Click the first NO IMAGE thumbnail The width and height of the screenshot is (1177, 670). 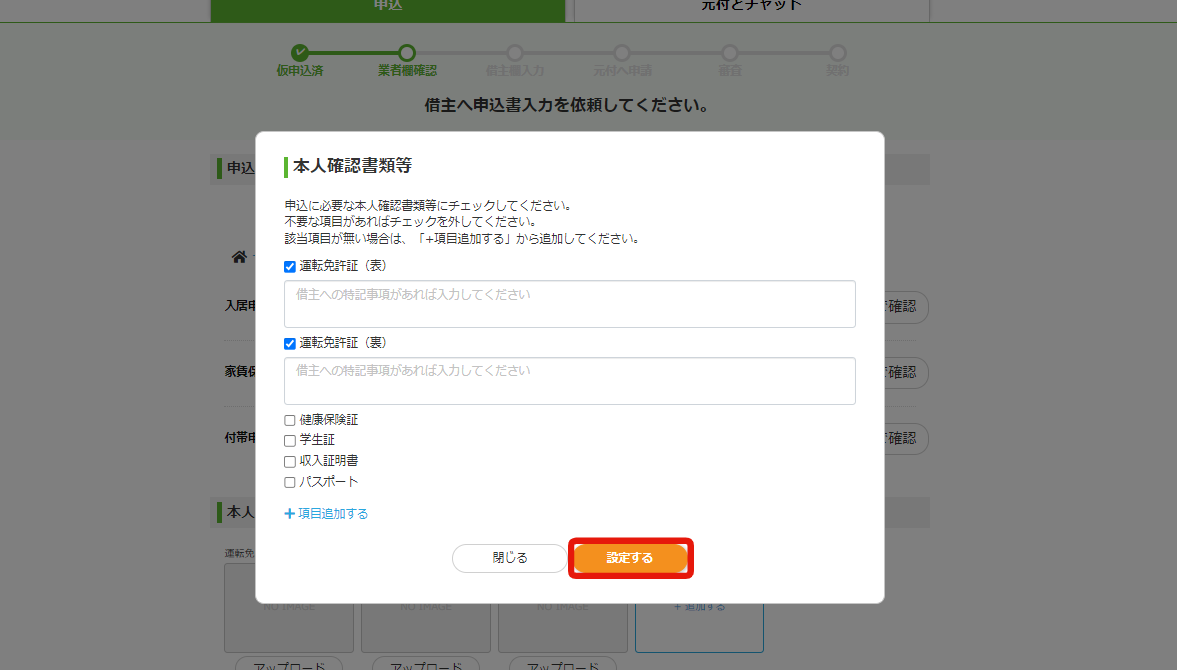[x=289, y=608]
